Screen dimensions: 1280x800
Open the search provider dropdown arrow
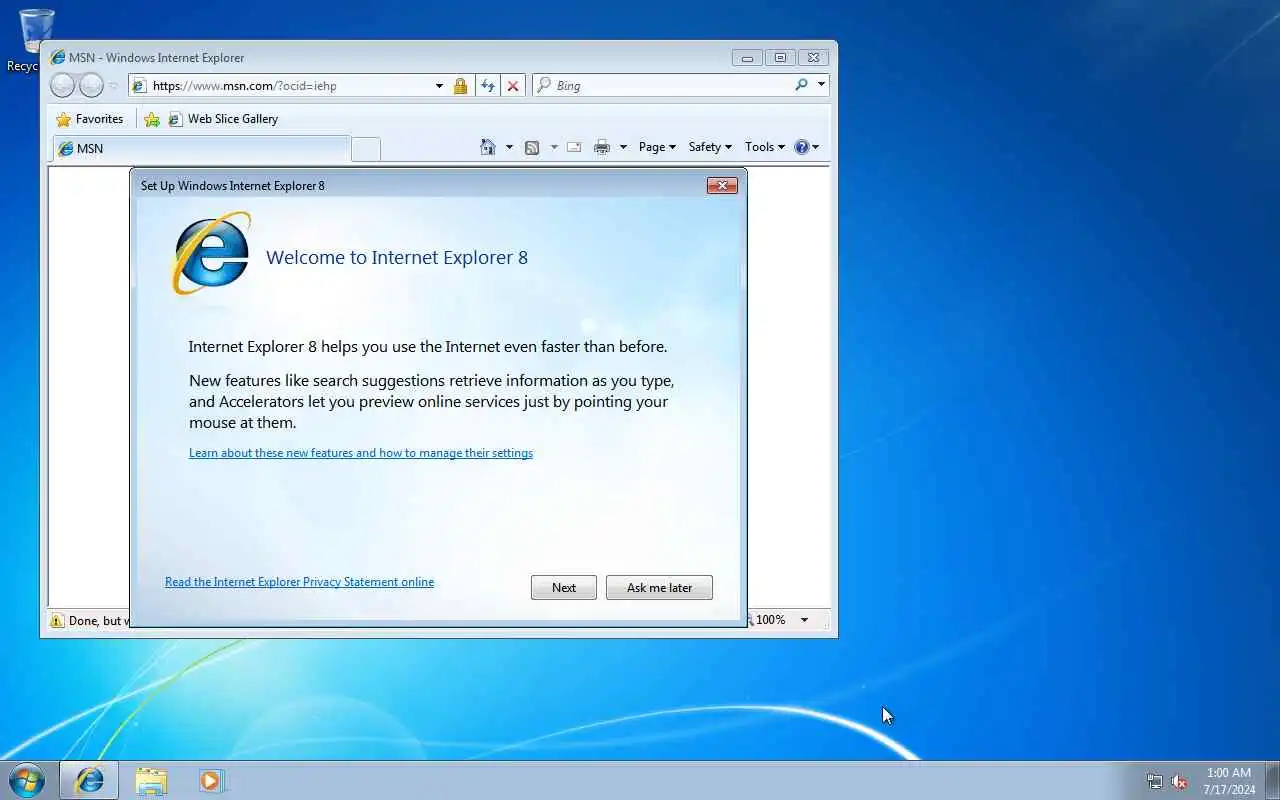tap(821, 85)
